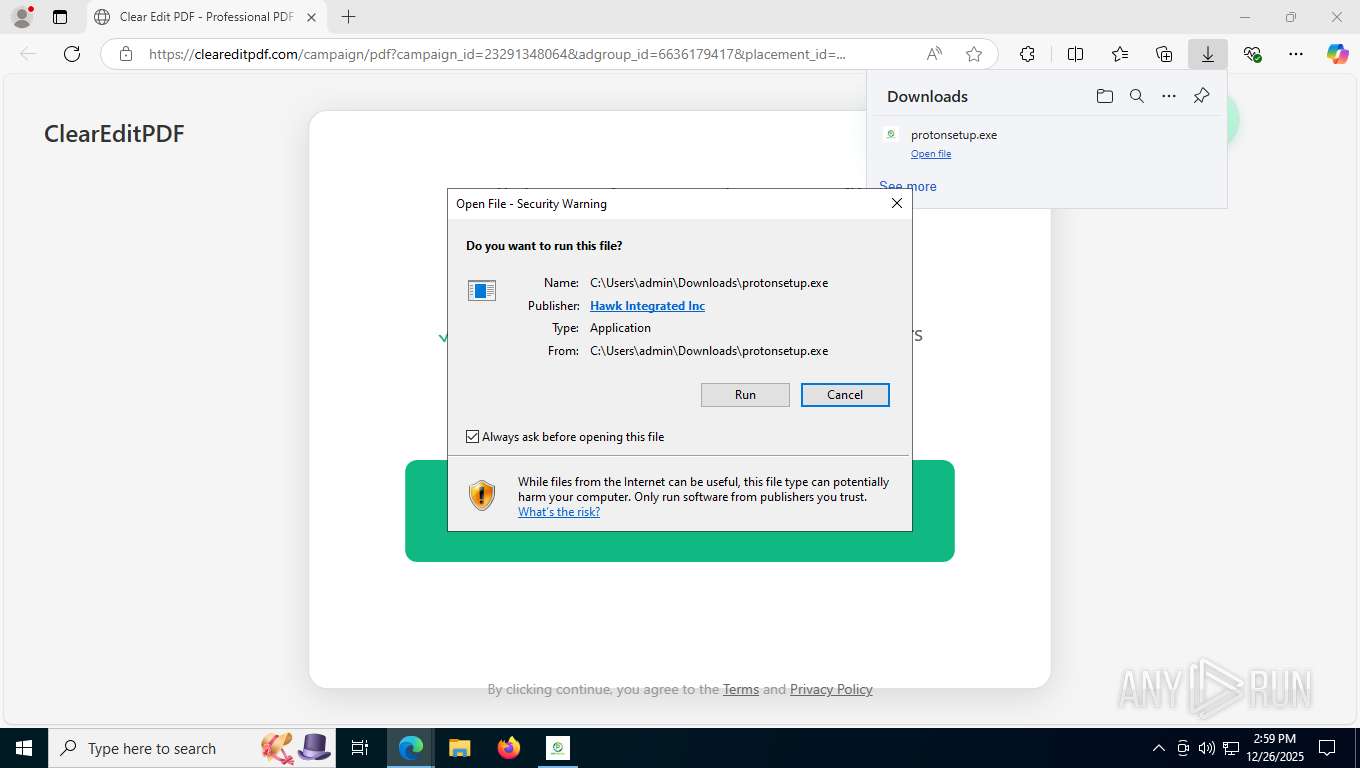Show hidden system tray icons
This screenshot has width=1360, height=768.
pos(1159,748)
